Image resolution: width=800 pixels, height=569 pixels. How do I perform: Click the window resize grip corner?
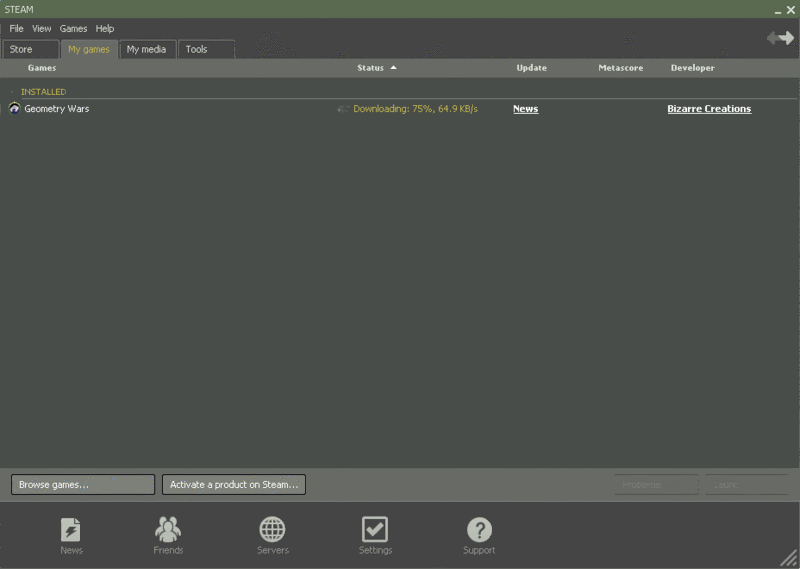789,558
